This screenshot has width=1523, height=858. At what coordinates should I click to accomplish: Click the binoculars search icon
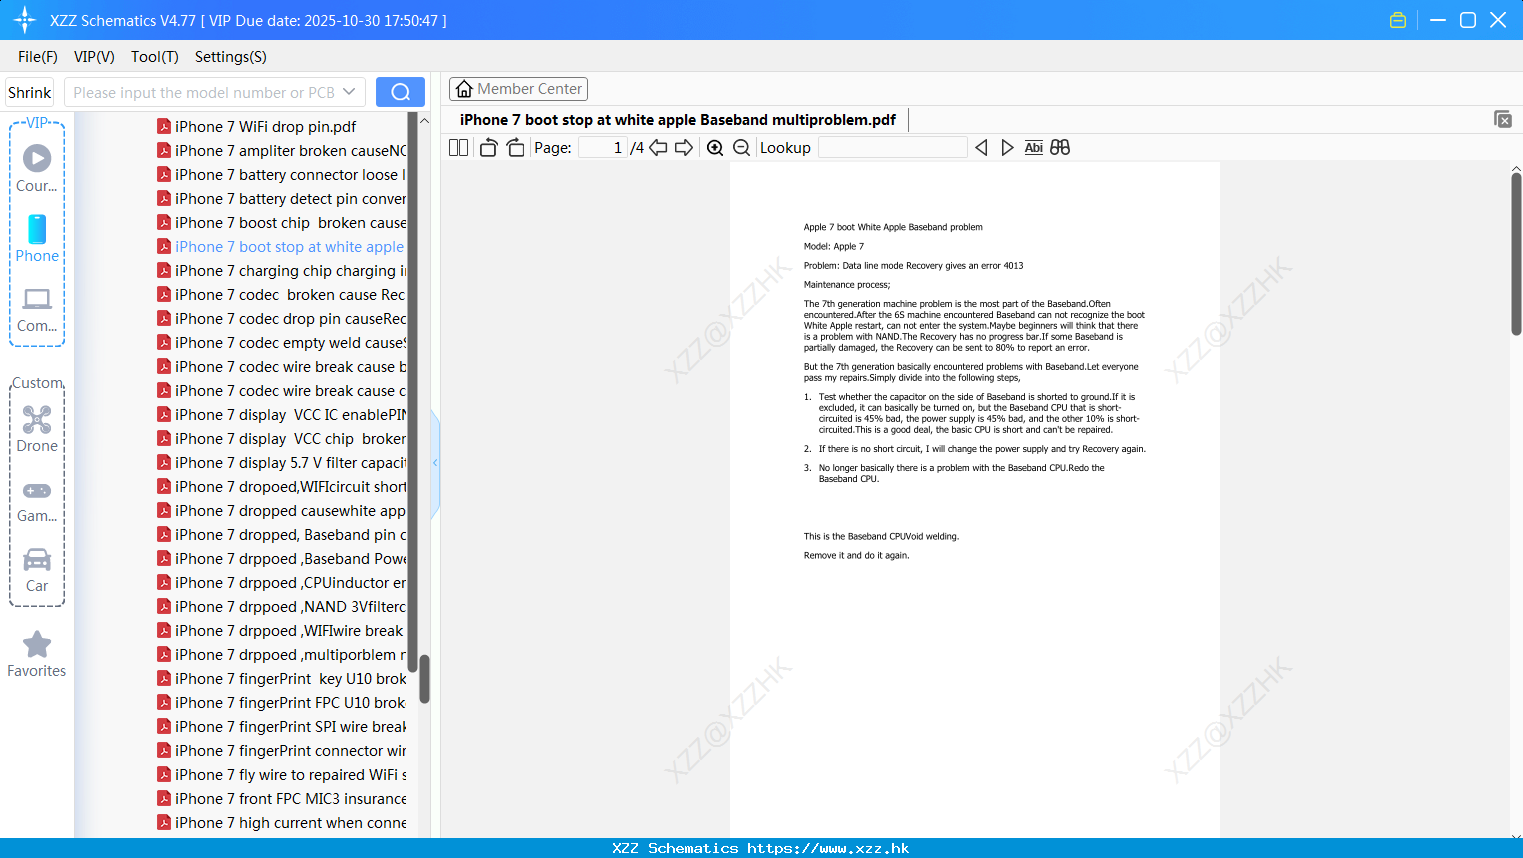point(1060,147)
